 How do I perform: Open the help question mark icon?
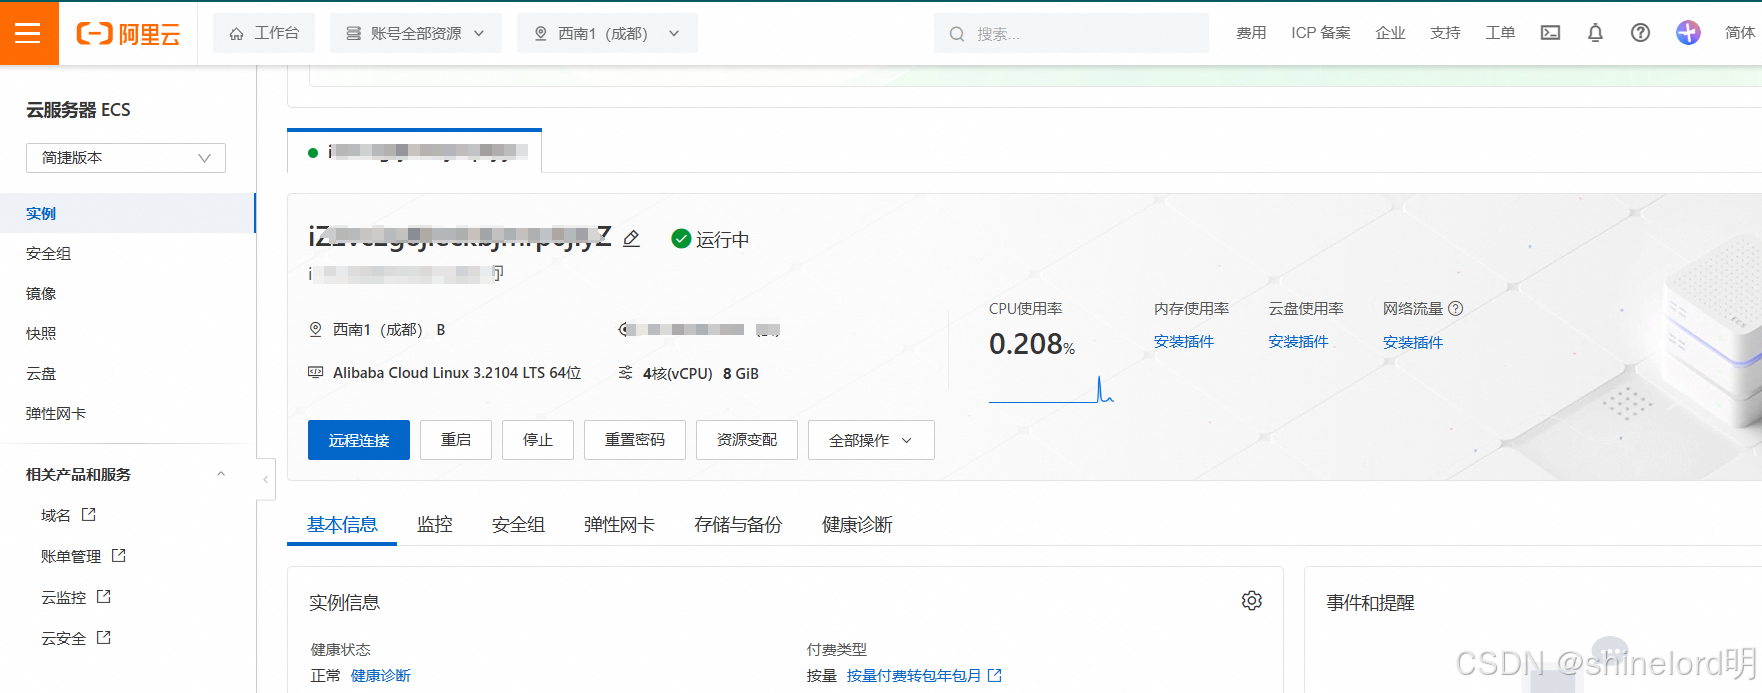pyautogui.click(x=1640, y=33)
